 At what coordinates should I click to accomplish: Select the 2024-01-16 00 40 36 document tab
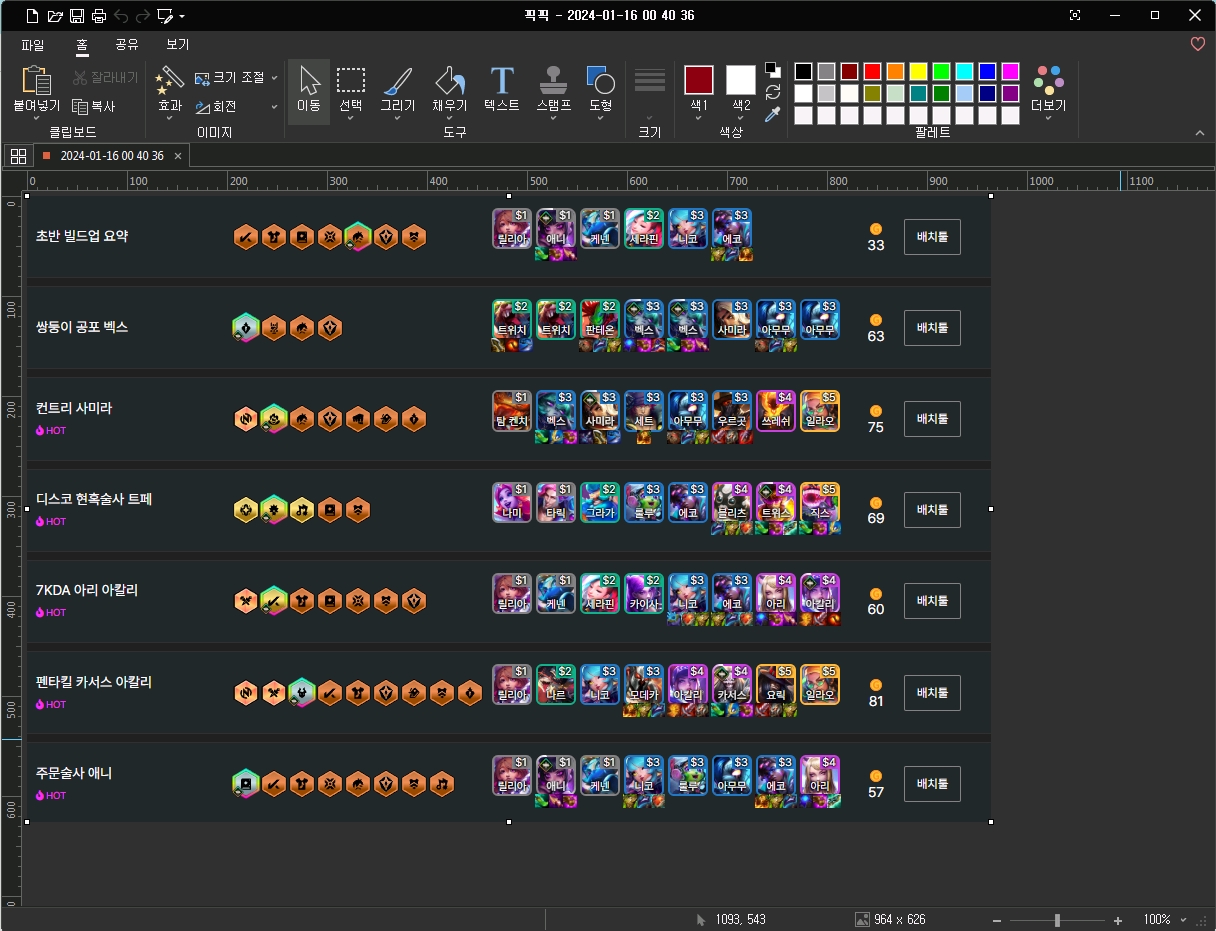112,156
